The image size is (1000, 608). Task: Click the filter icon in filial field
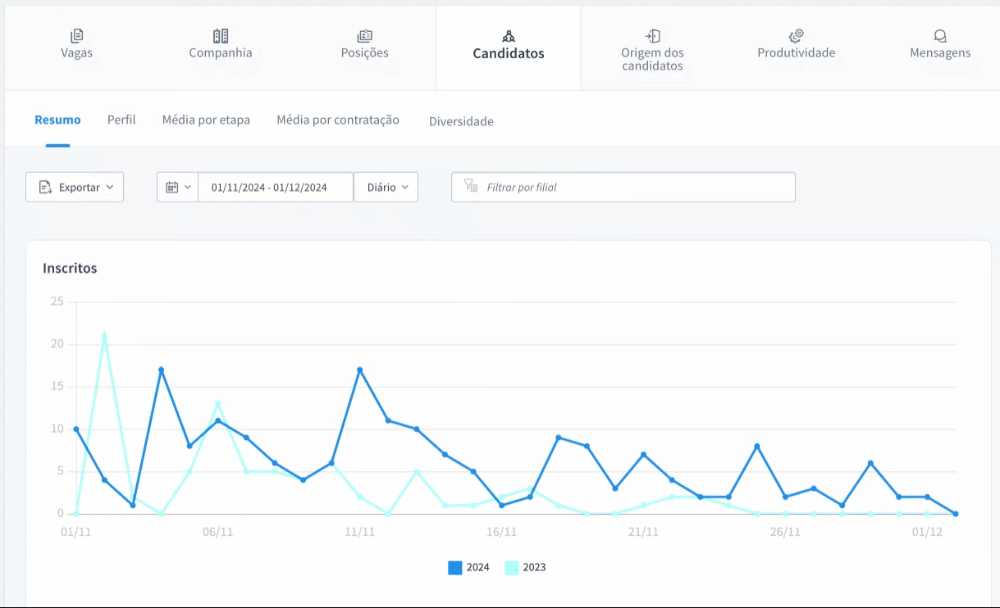coord(471,186)
